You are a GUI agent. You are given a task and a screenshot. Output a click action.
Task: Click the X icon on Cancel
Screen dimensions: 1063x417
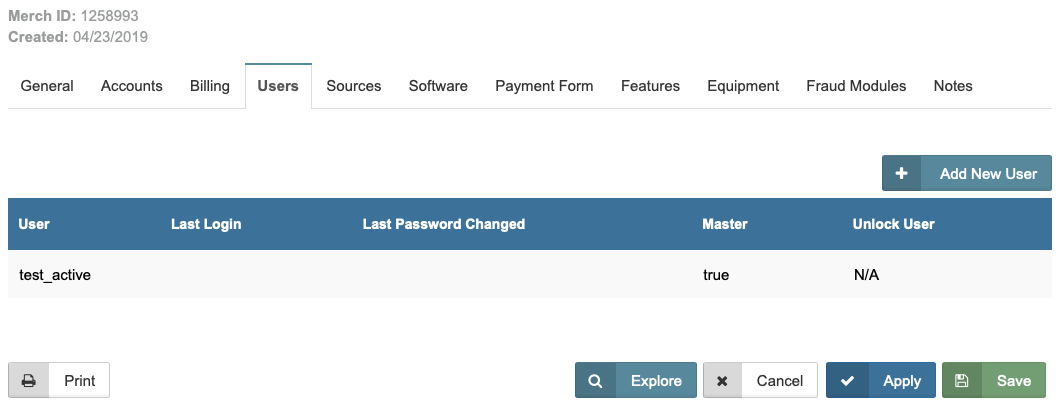[x=722, y=381]
